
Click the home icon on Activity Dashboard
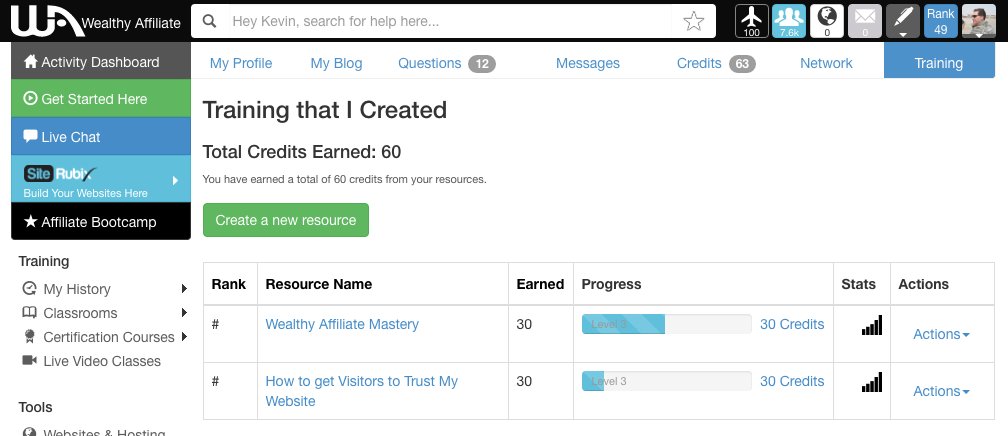(x=30, y=62)
